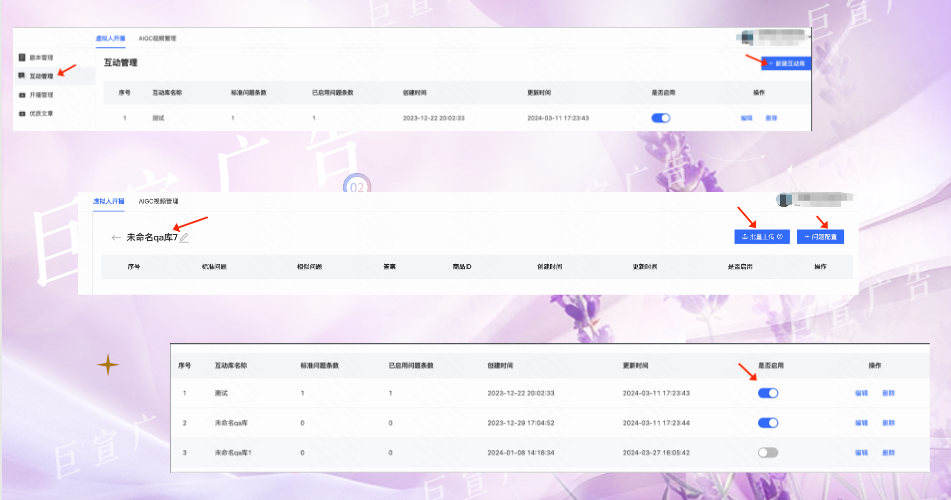
Task: Click 删除 link for 未命名qa库 row
Action: pos(888,423)
